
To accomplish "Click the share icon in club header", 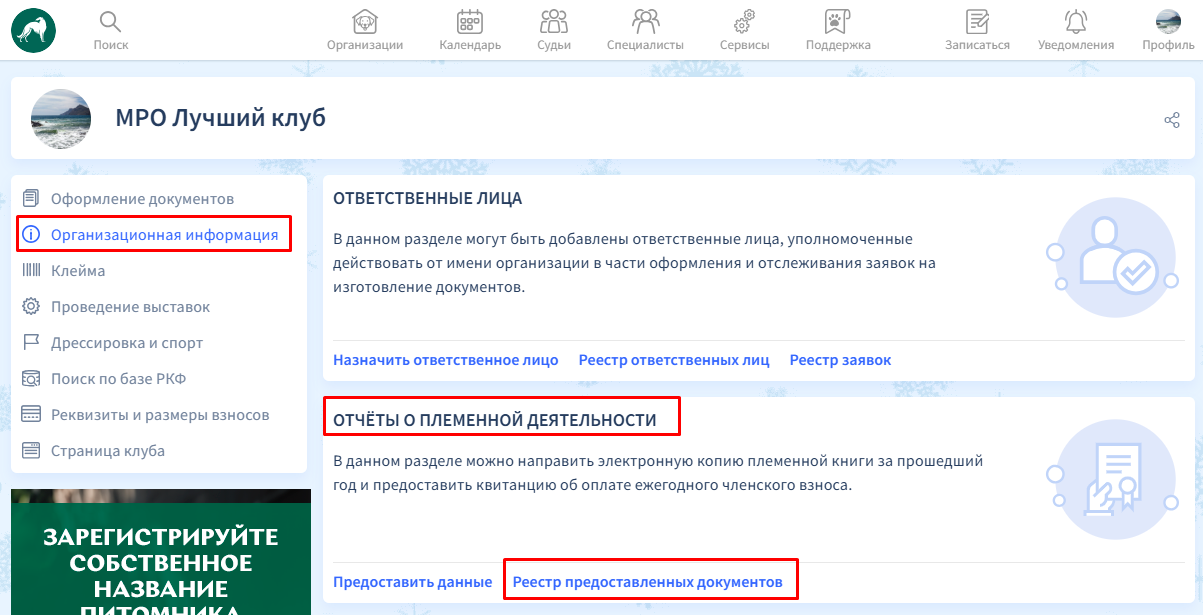I will pyautogui.click(x=1172, y=120).
